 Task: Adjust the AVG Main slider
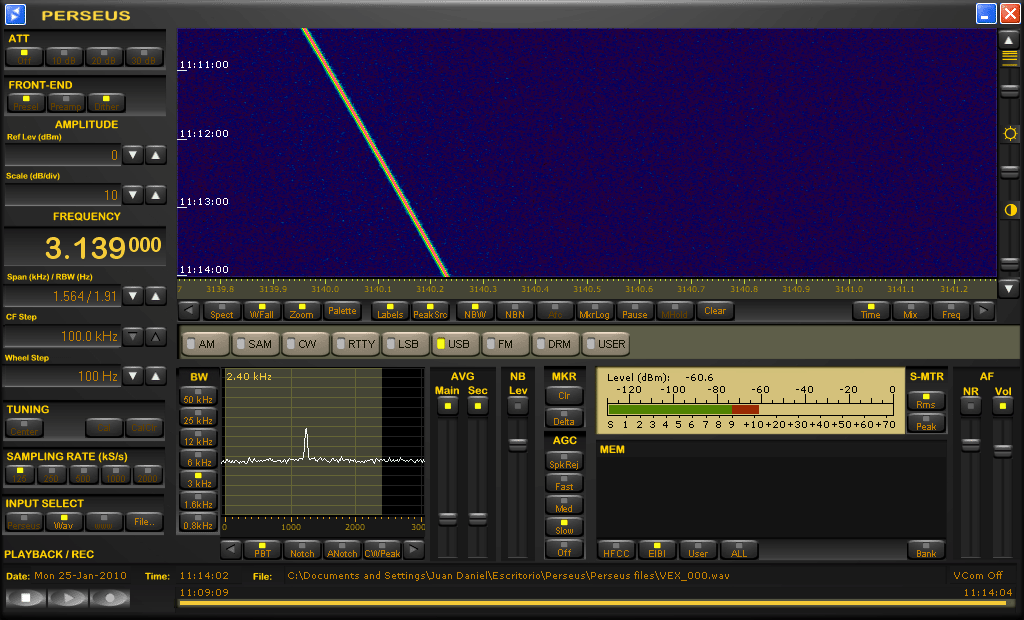(447, 519)
